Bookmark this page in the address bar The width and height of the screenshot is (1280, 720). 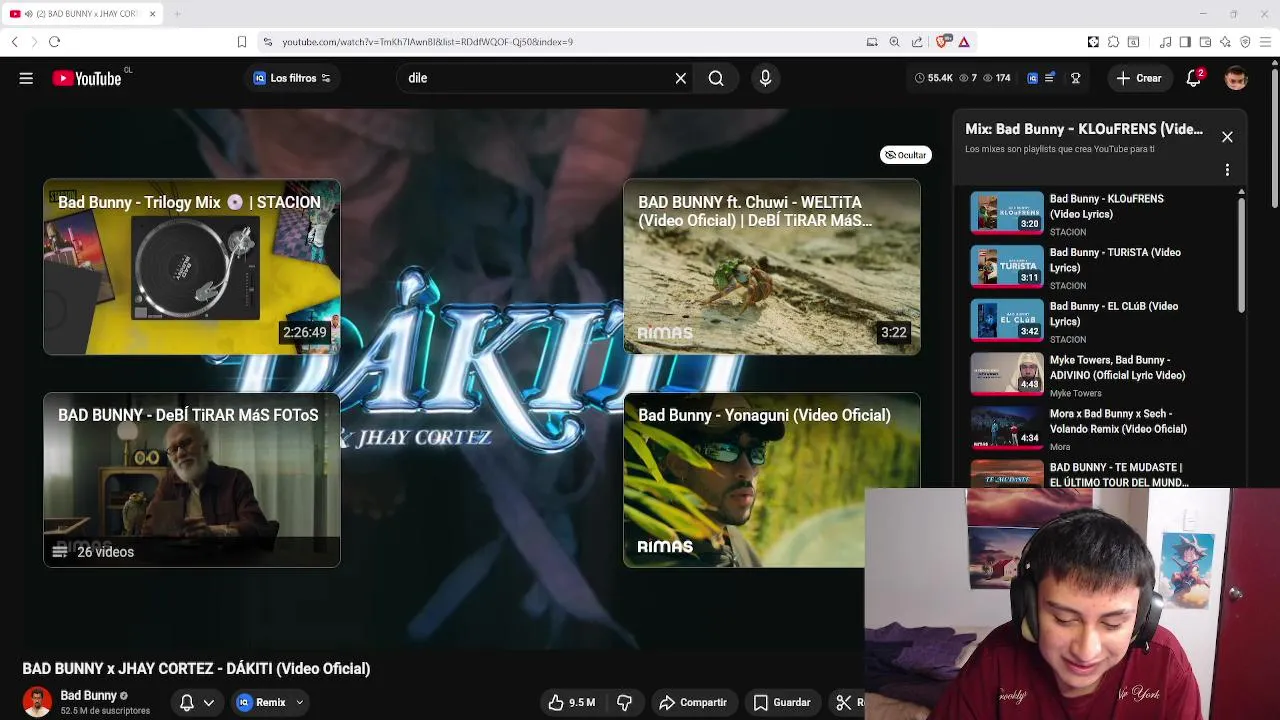[241, 42]
